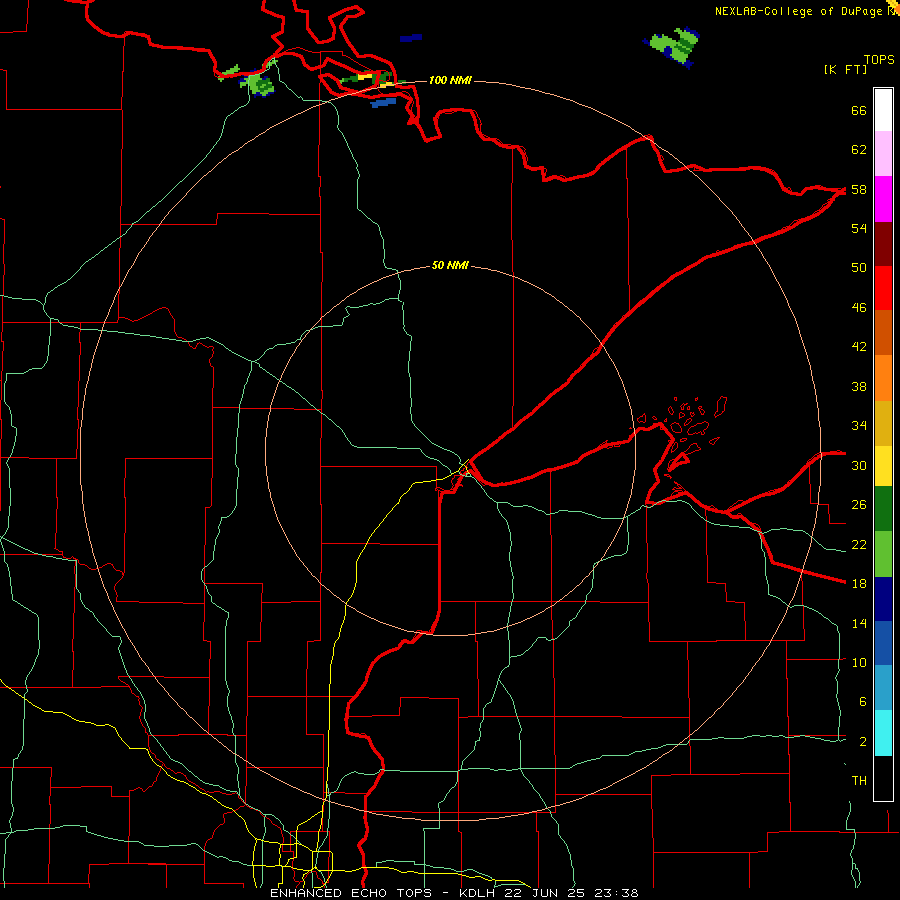900x900 pixels.
Task: Click the magenta legend swatch
Action: 883,199
